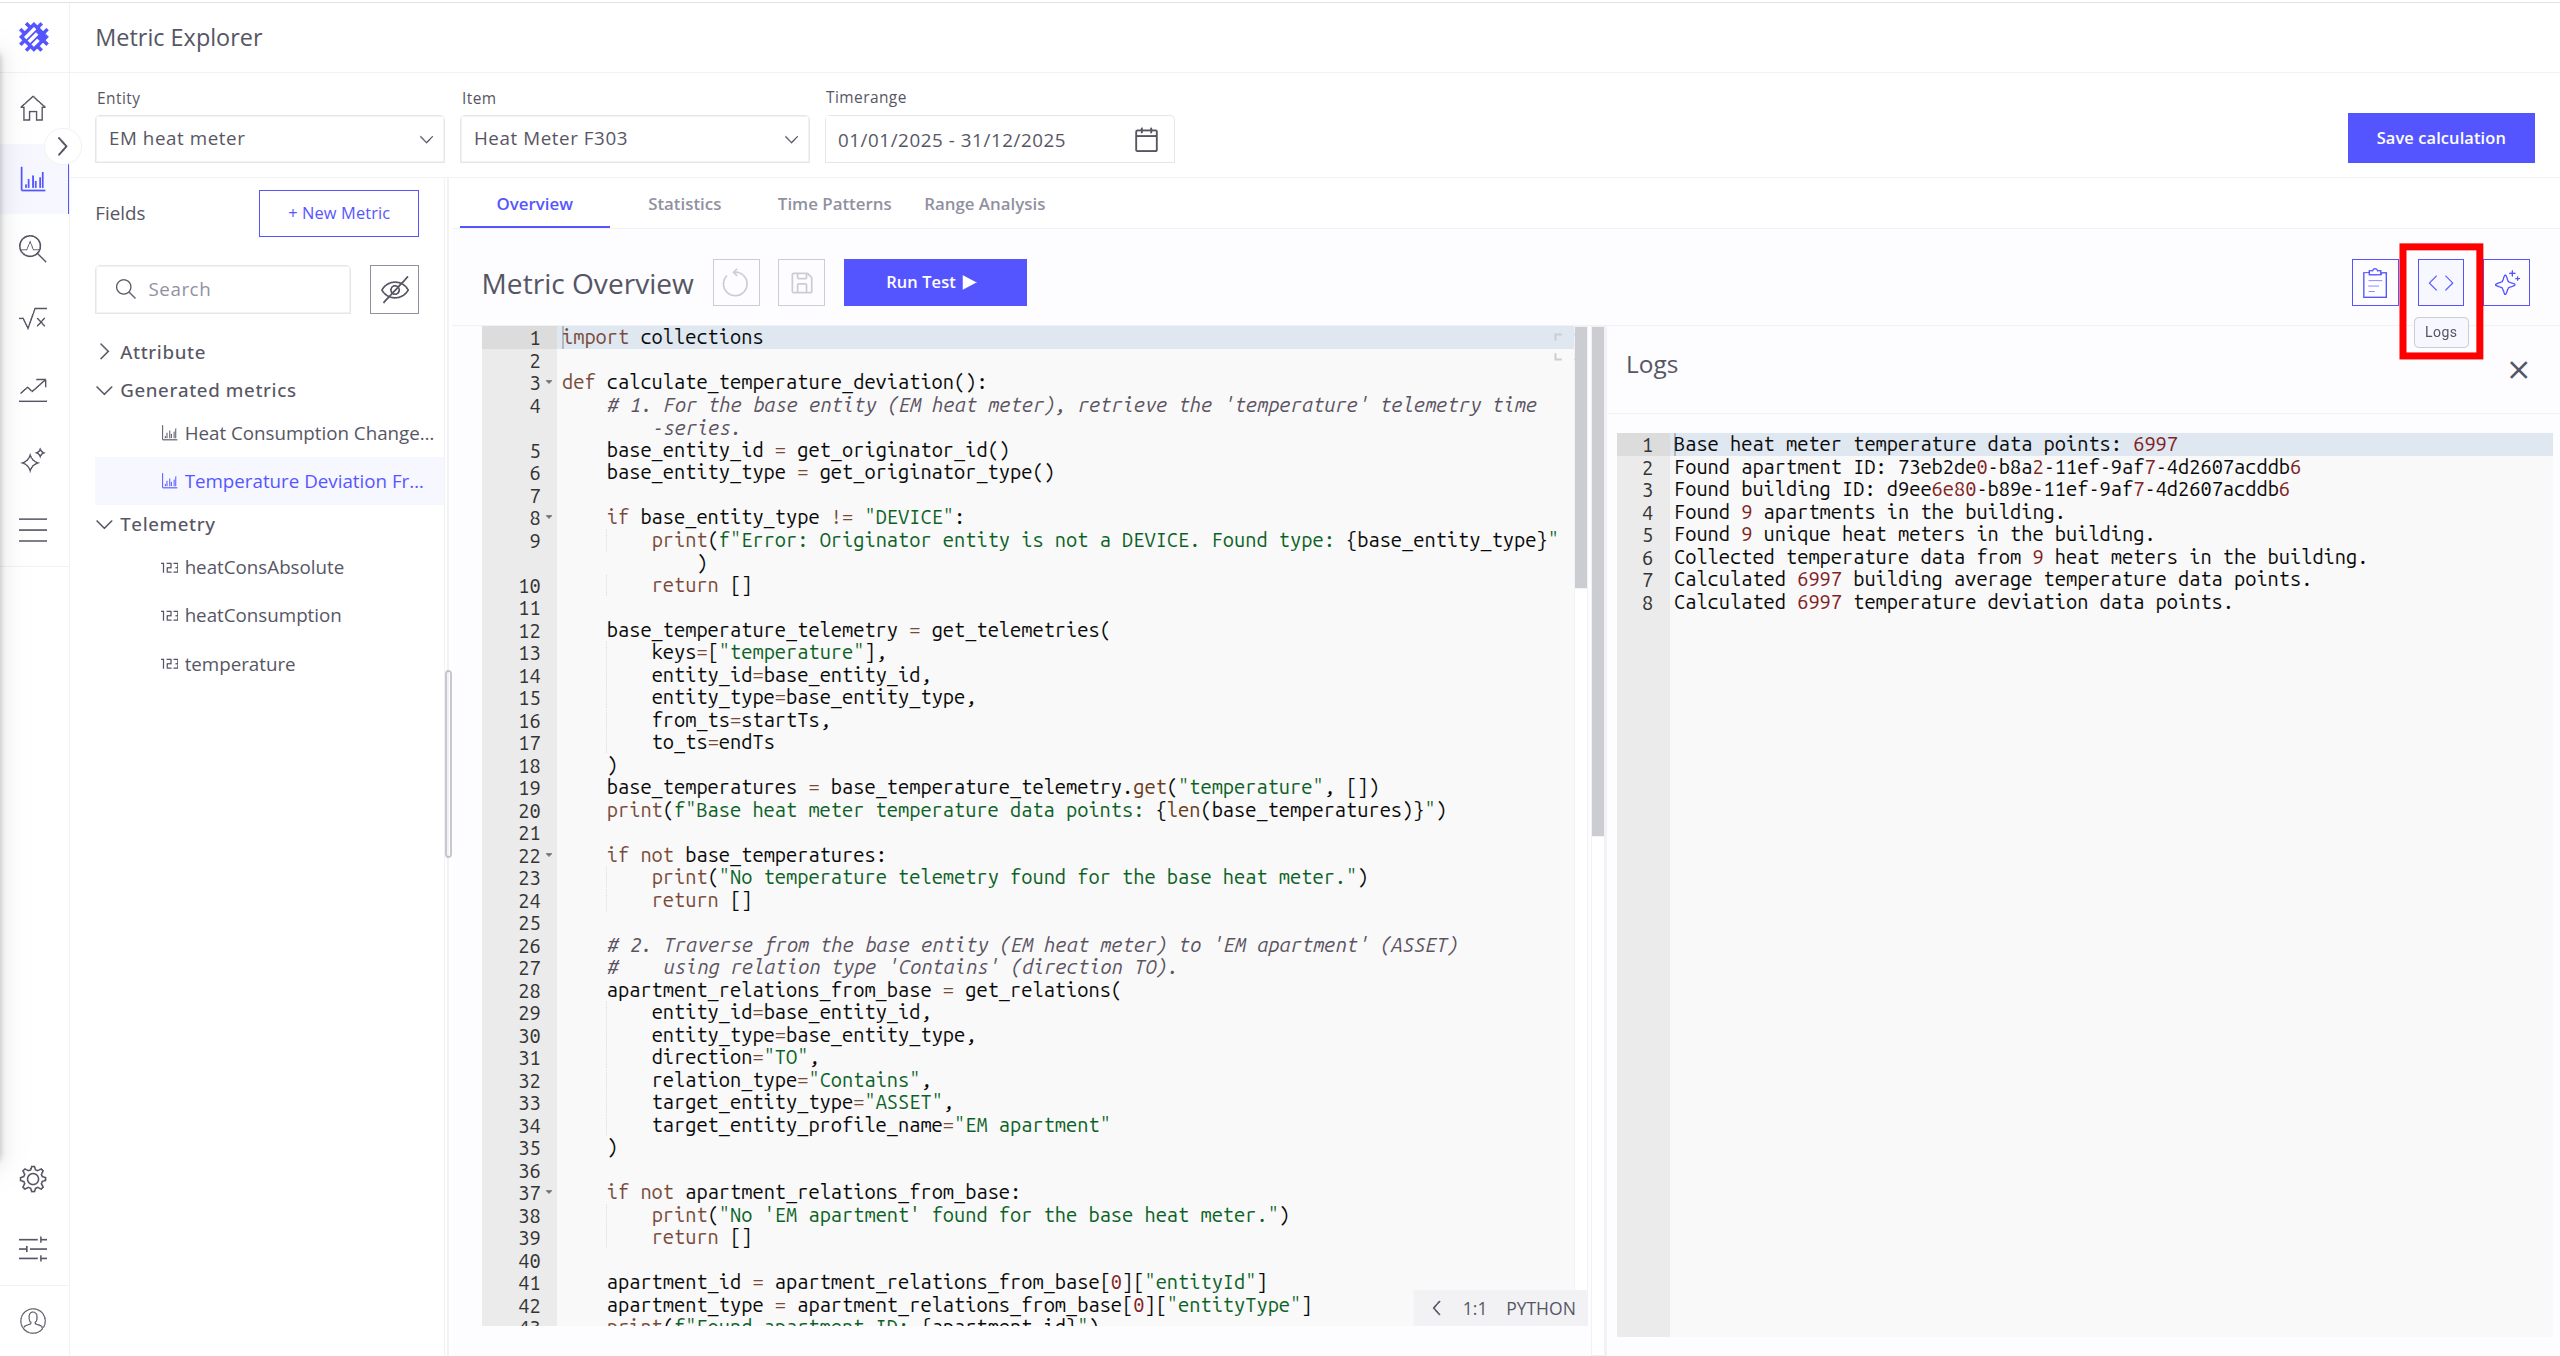
Task: Click the reset refresh icon beside Metric Overview
Action: (736, 283)
